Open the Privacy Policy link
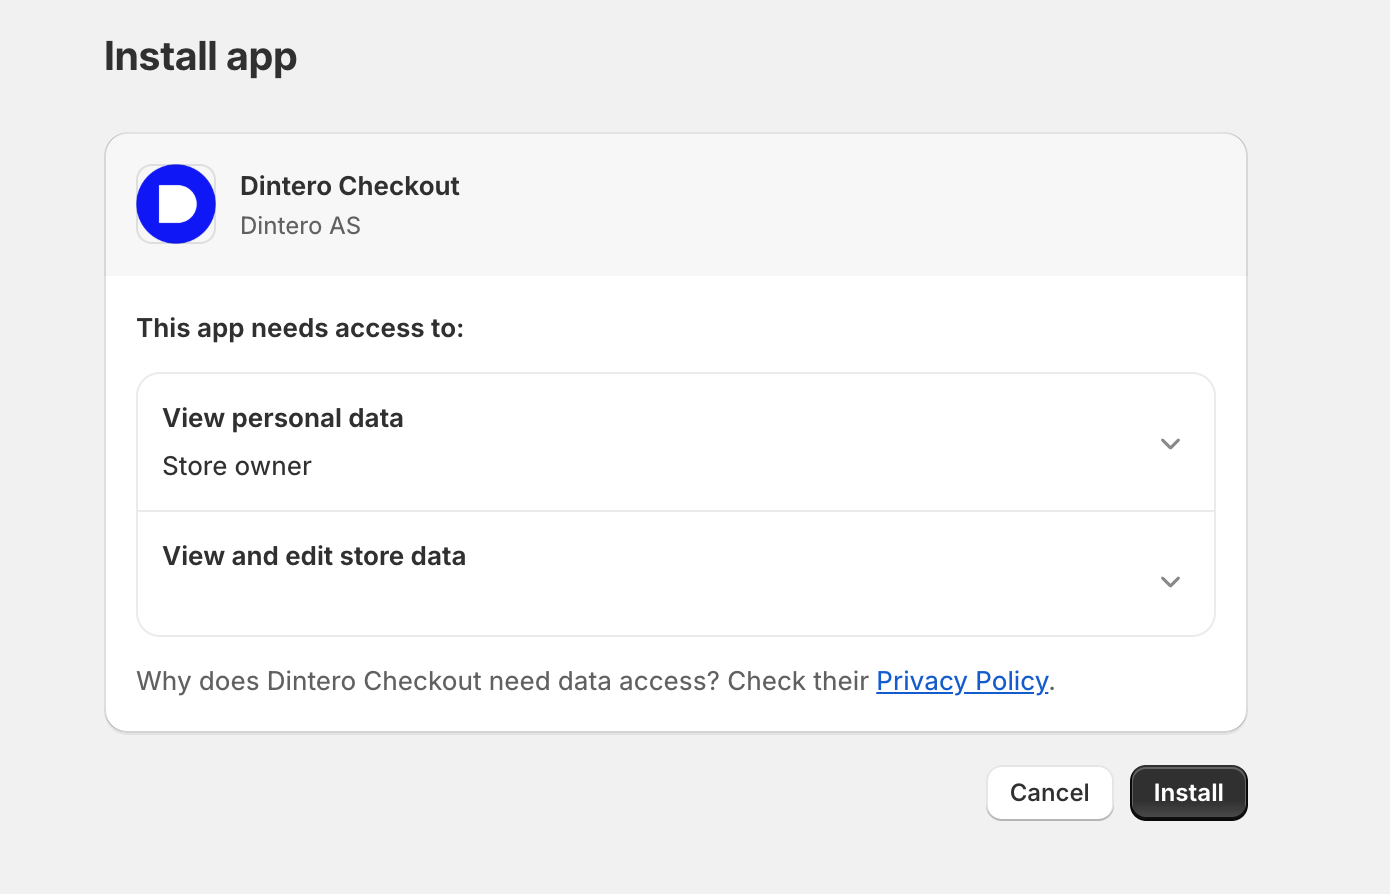 click(x=962, y=681)
